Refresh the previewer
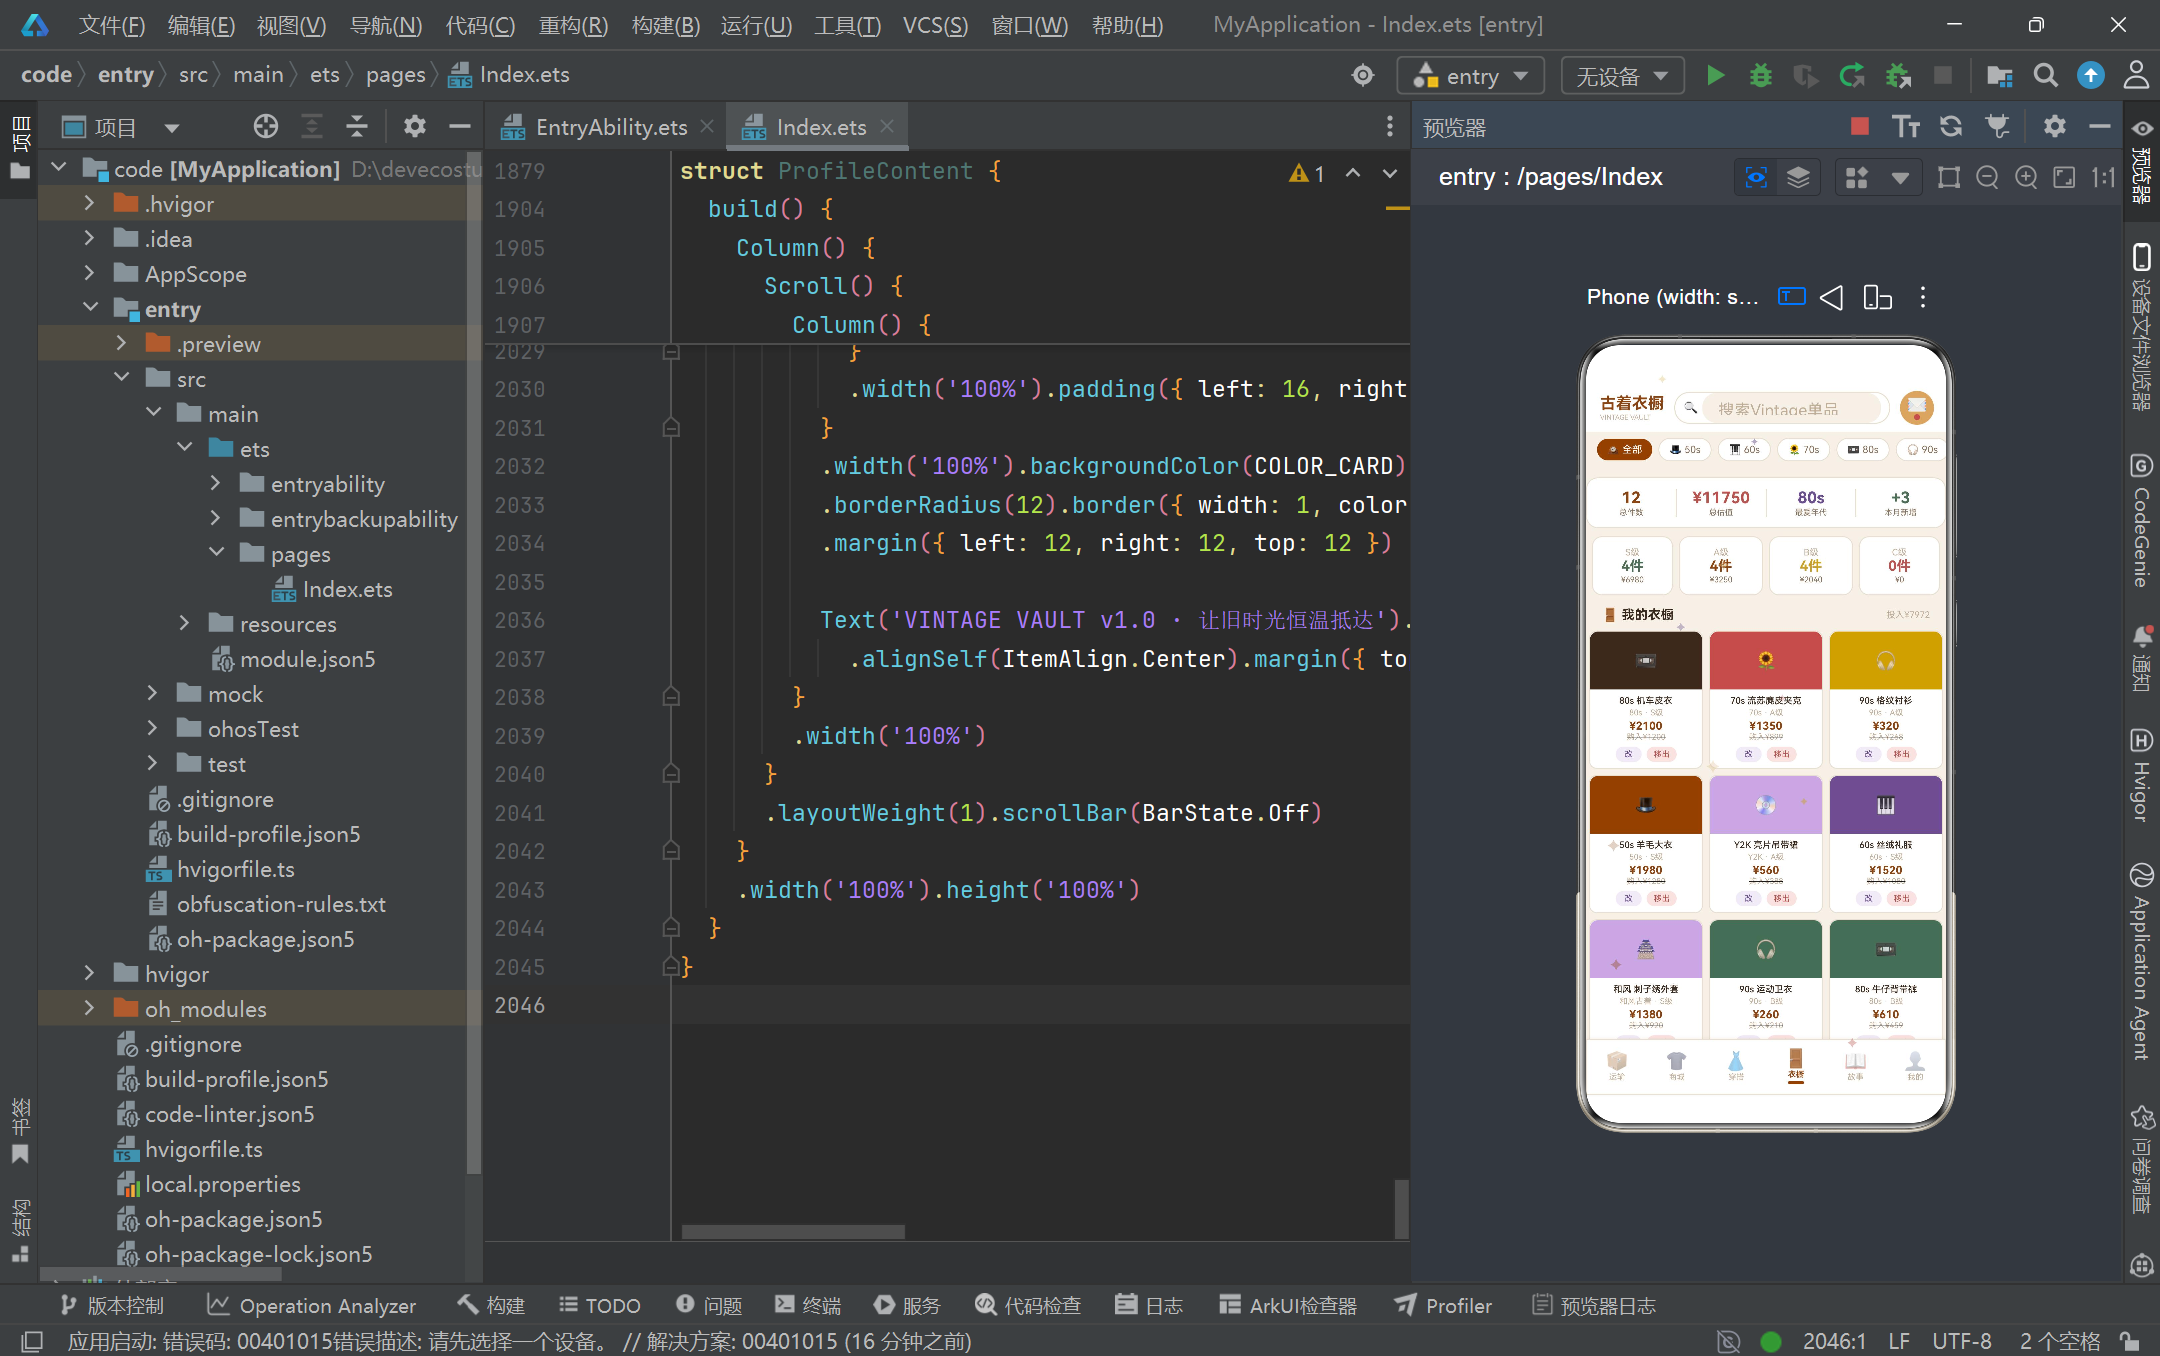Screen dimensions: 2160x1356 [1951, 126]
